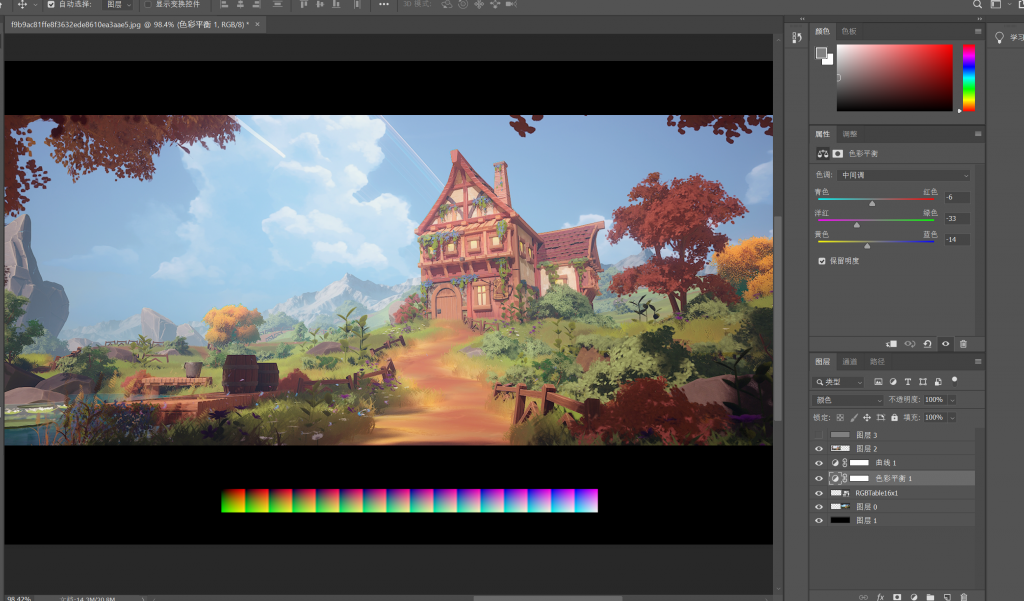Click the align bottom edges icon

(336, 4)
